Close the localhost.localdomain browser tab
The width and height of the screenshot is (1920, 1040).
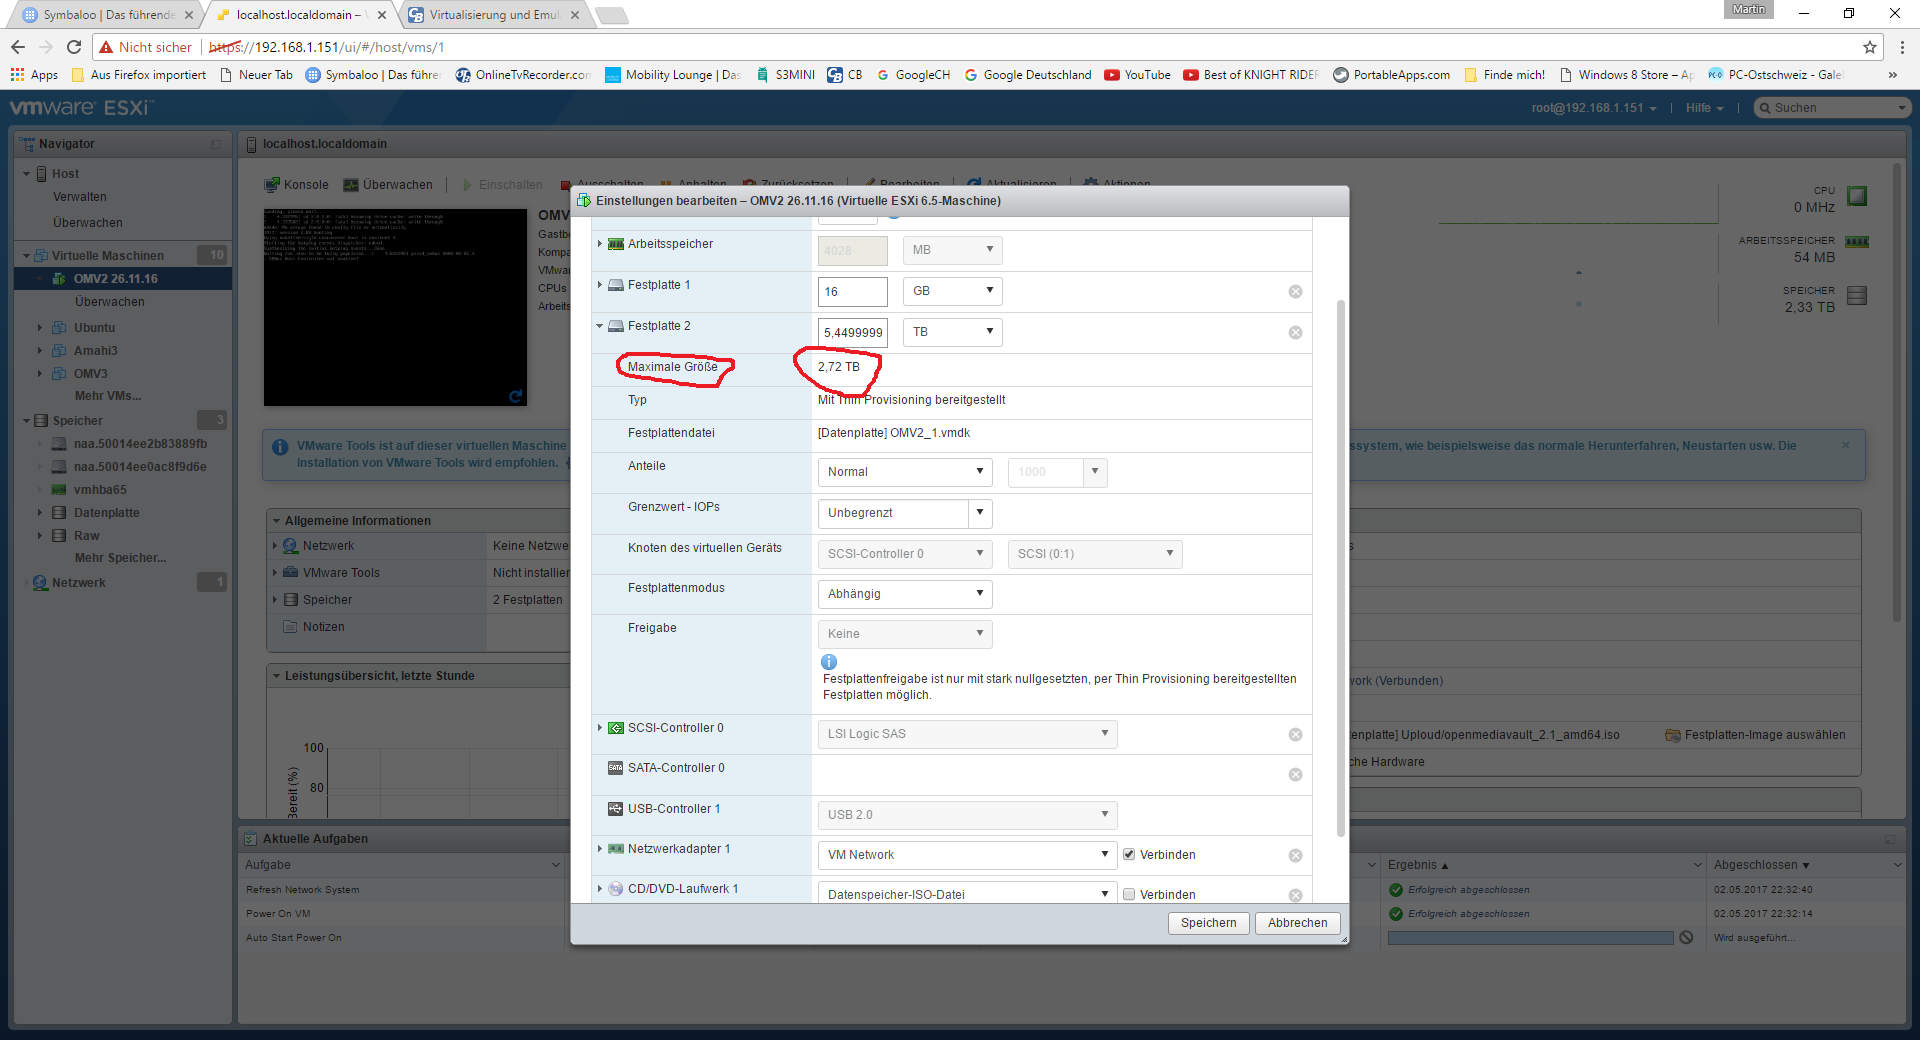(382, 15)
